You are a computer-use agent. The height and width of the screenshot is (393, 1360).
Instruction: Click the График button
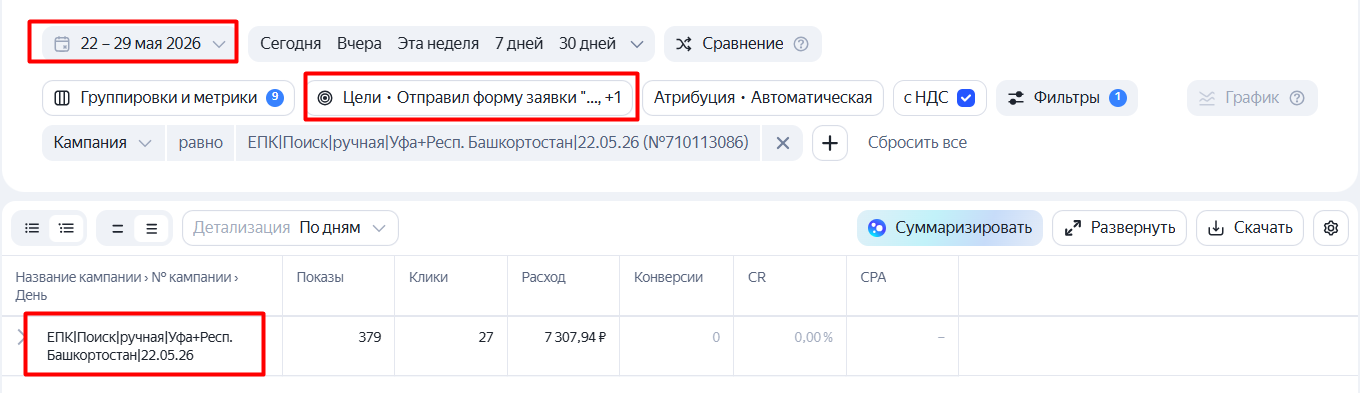point(1252,98)
